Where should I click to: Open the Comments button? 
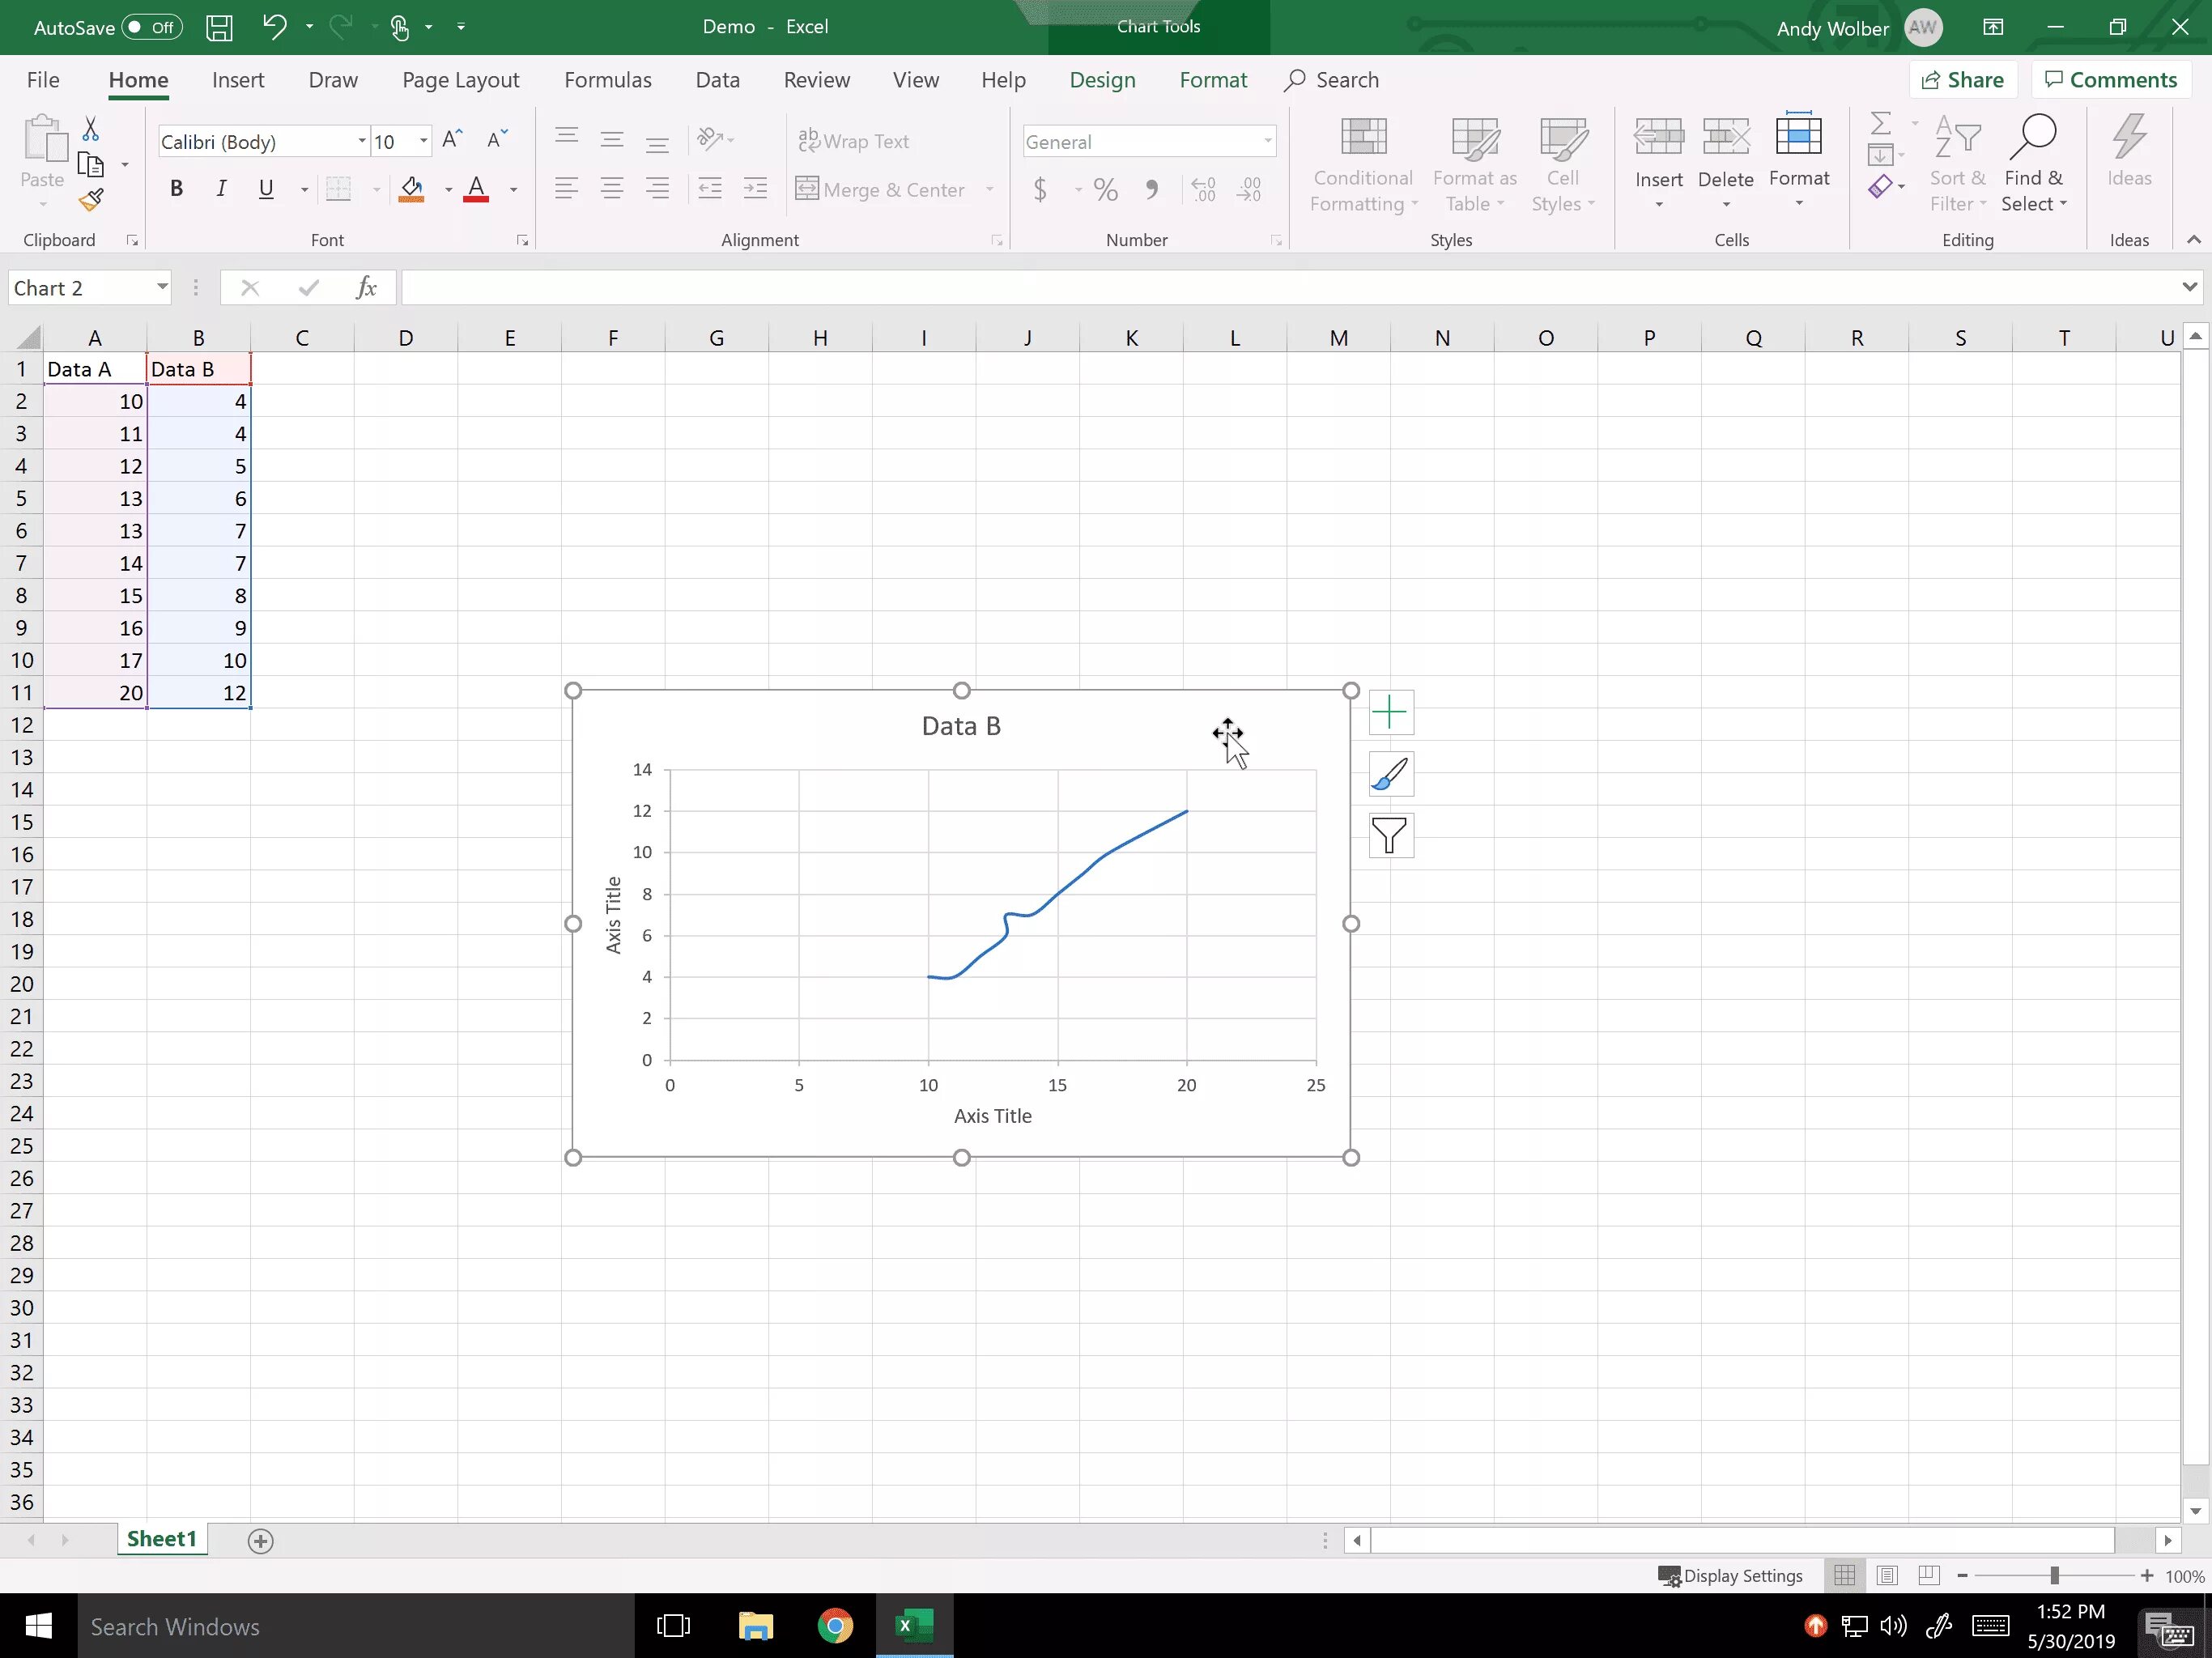2110,80
